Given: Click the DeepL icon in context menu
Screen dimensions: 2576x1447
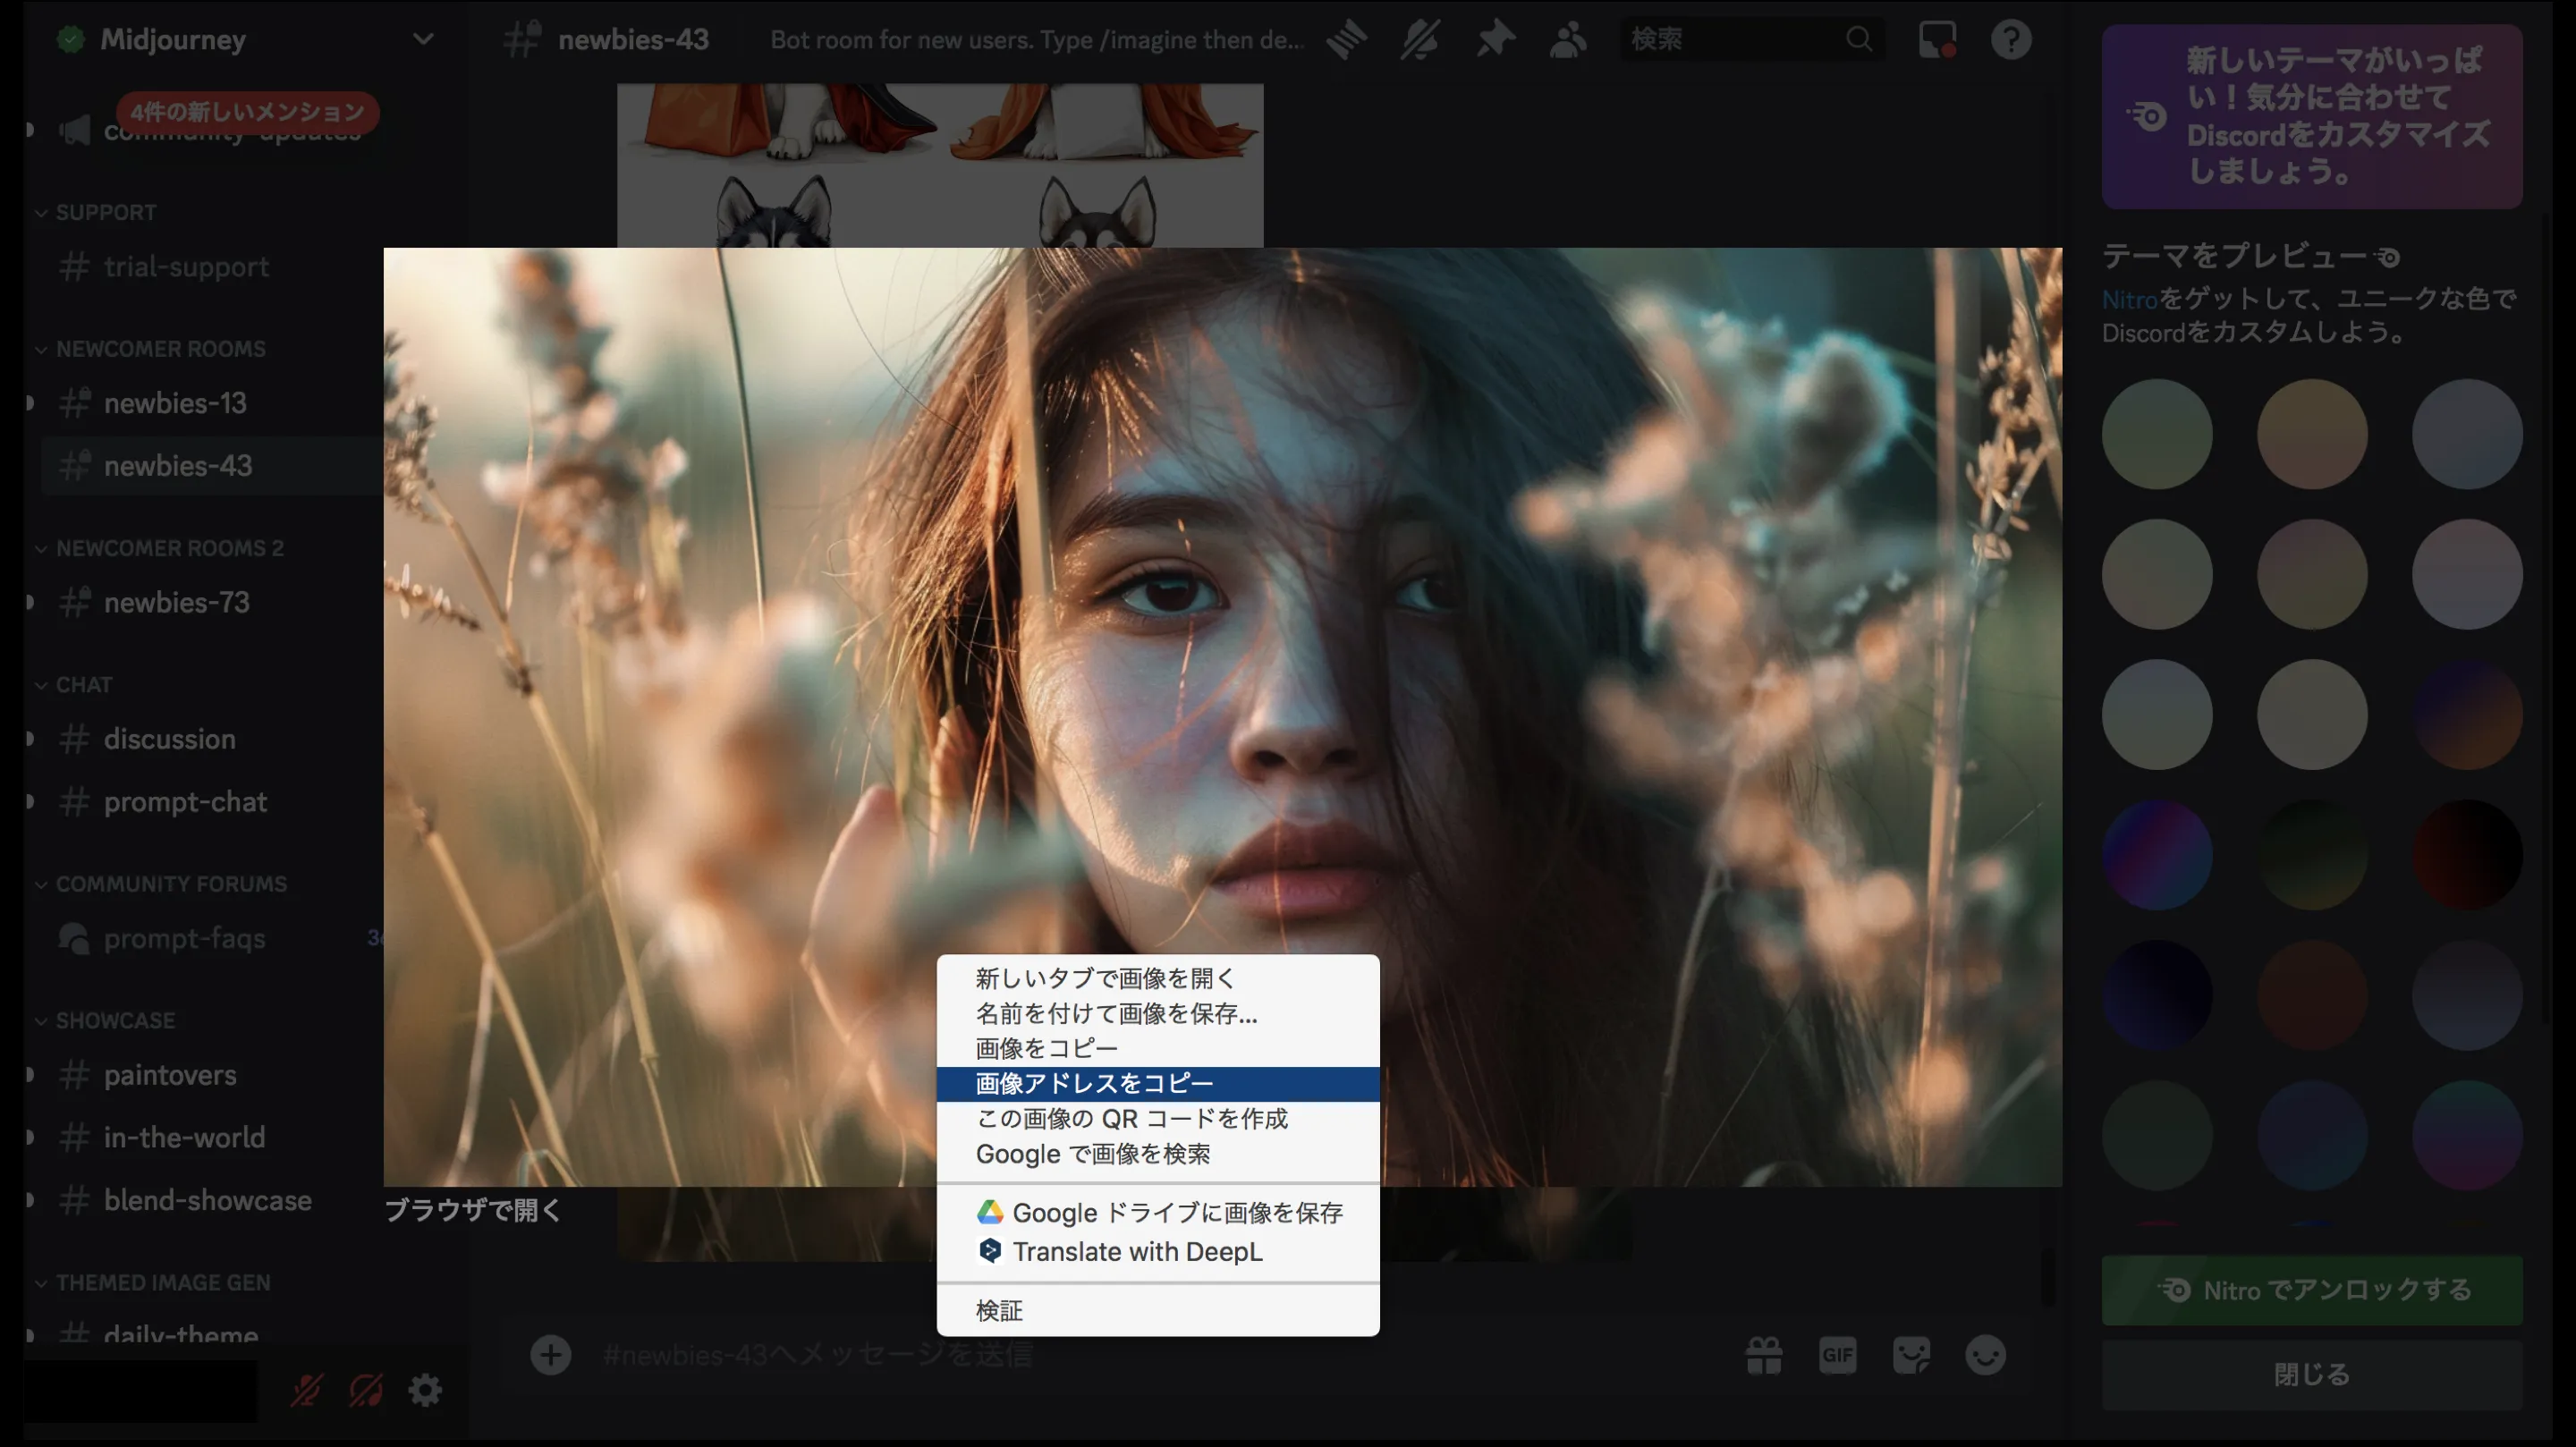Looking at the screenshot, I should (989, 1250).
